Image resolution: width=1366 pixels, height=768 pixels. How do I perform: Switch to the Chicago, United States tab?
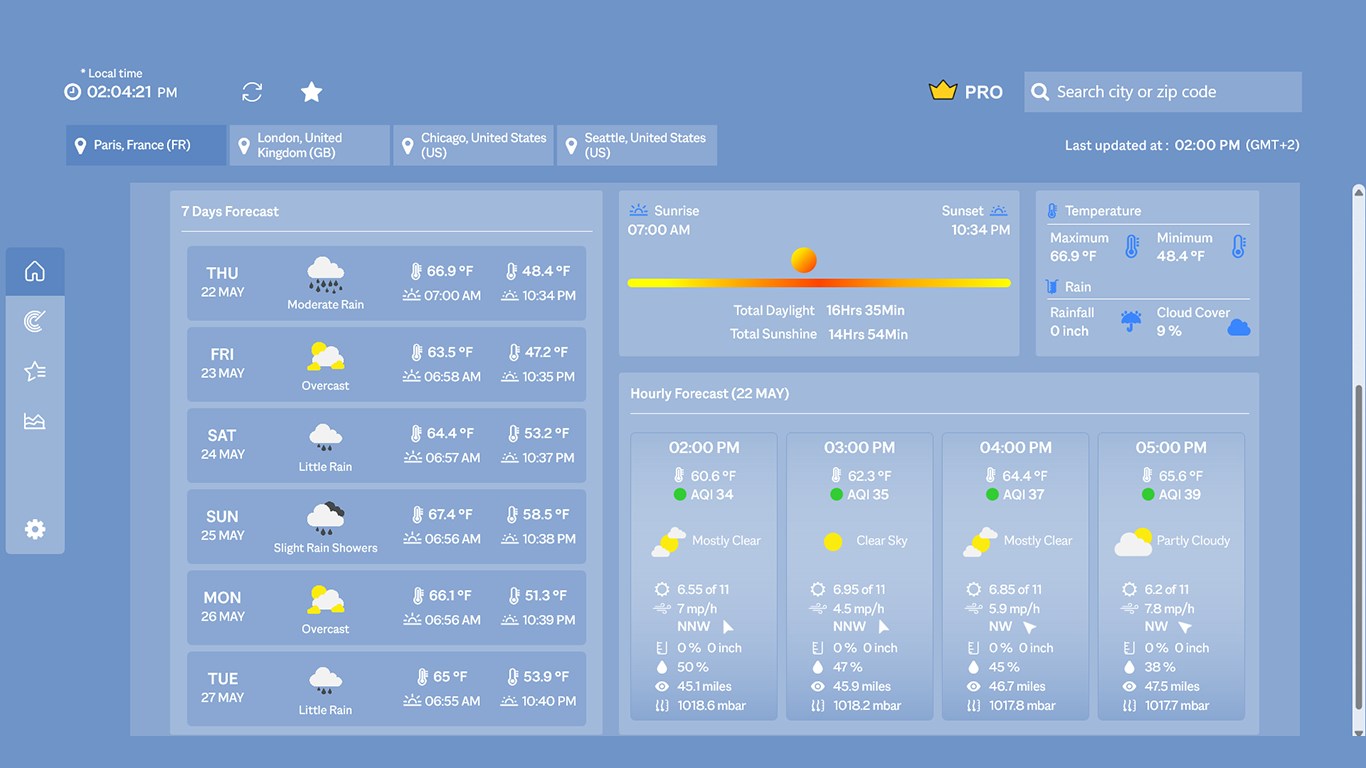point(473,144)
